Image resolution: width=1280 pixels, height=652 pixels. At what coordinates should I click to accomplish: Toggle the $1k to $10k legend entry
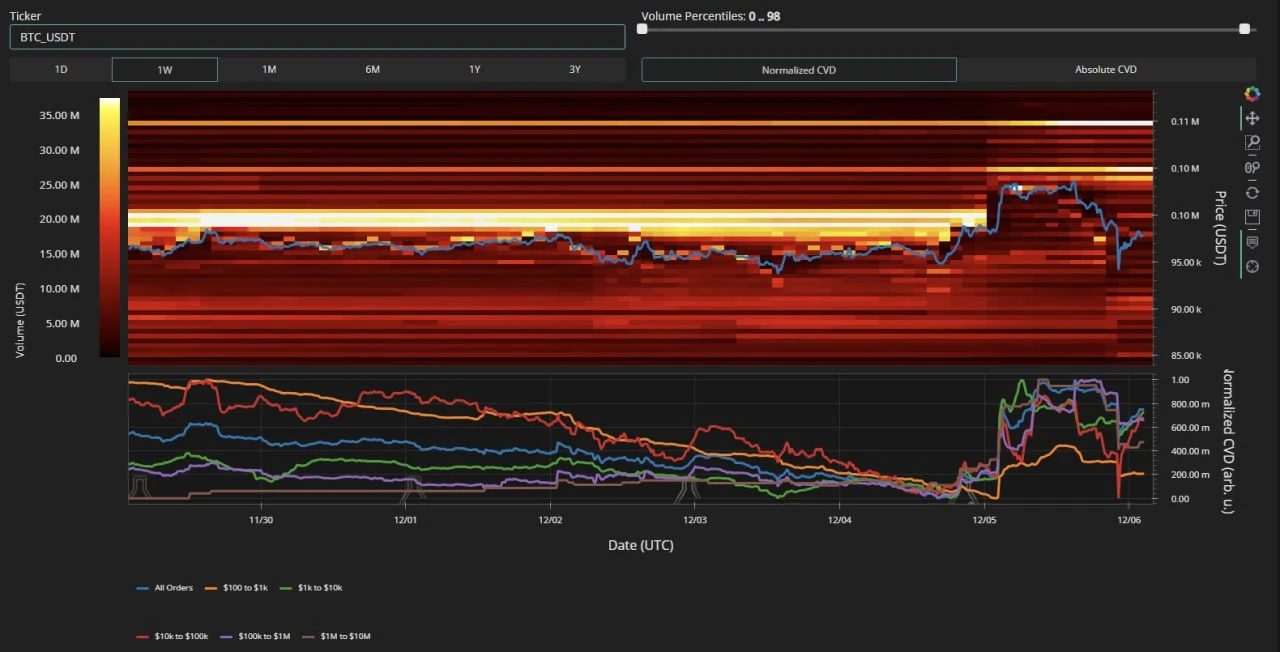point(309,588)
